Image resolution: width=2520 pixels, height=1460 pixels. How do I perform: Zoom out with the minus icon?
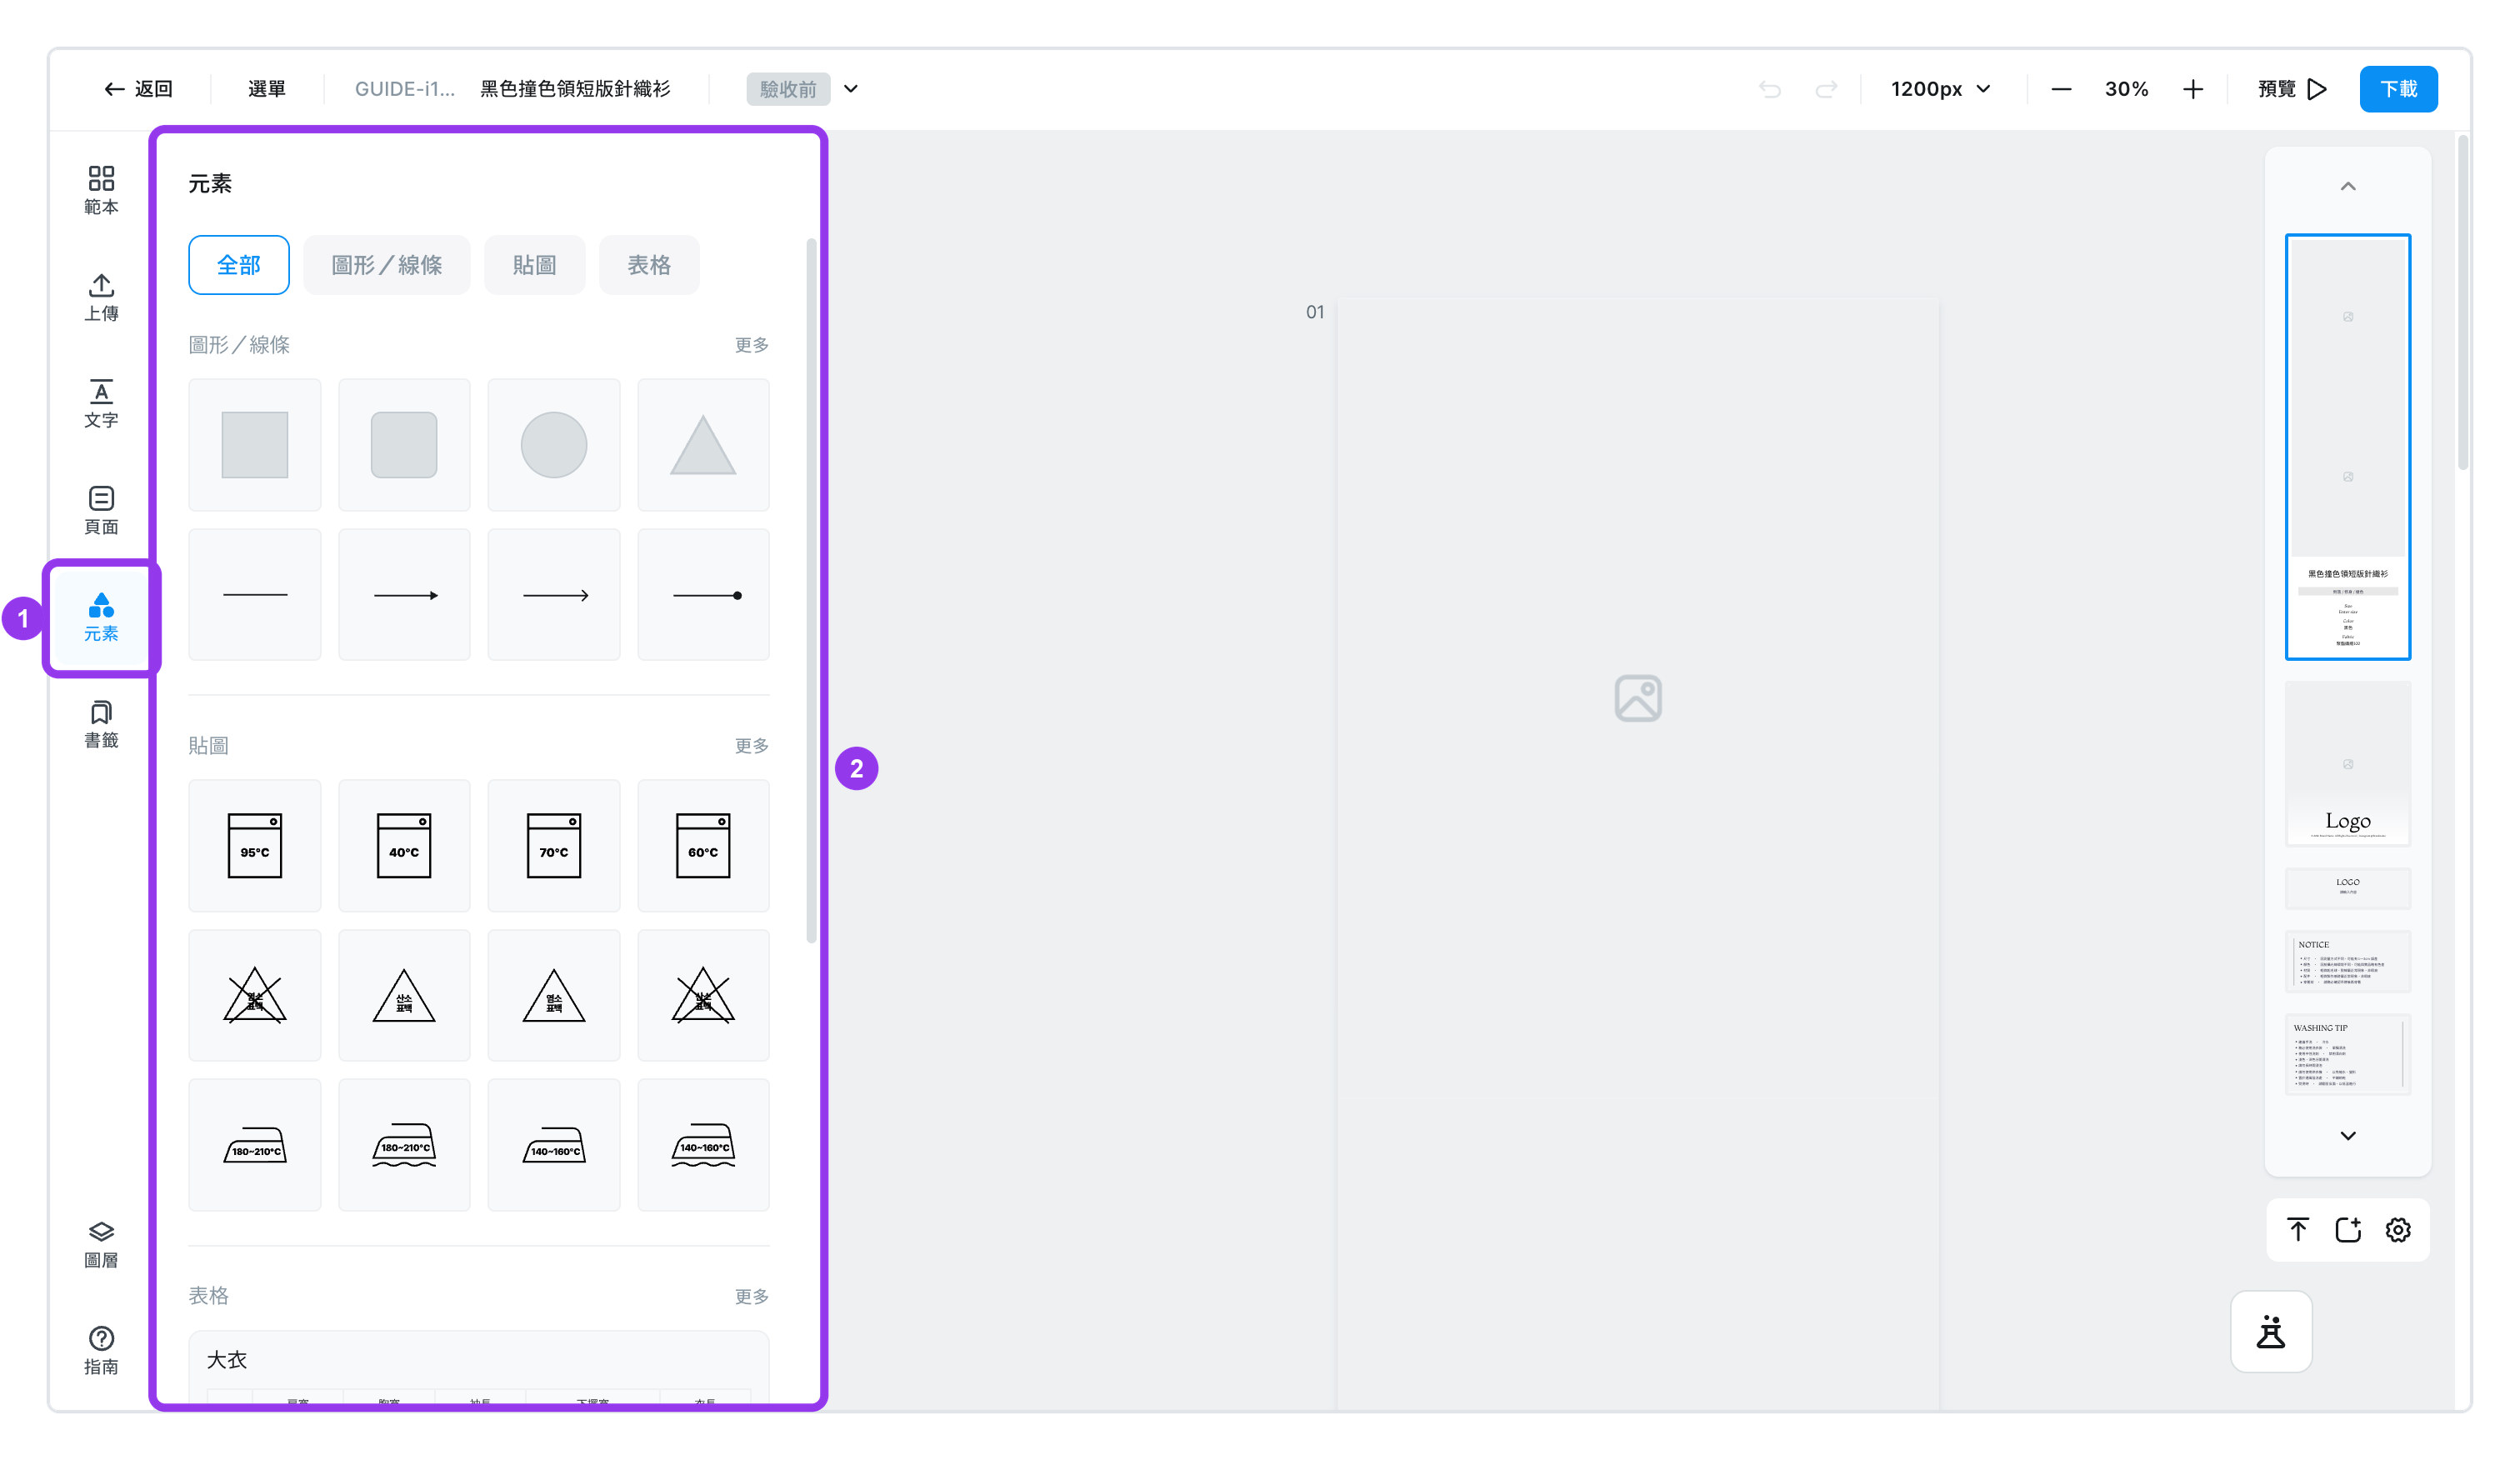pos(2061,89)
